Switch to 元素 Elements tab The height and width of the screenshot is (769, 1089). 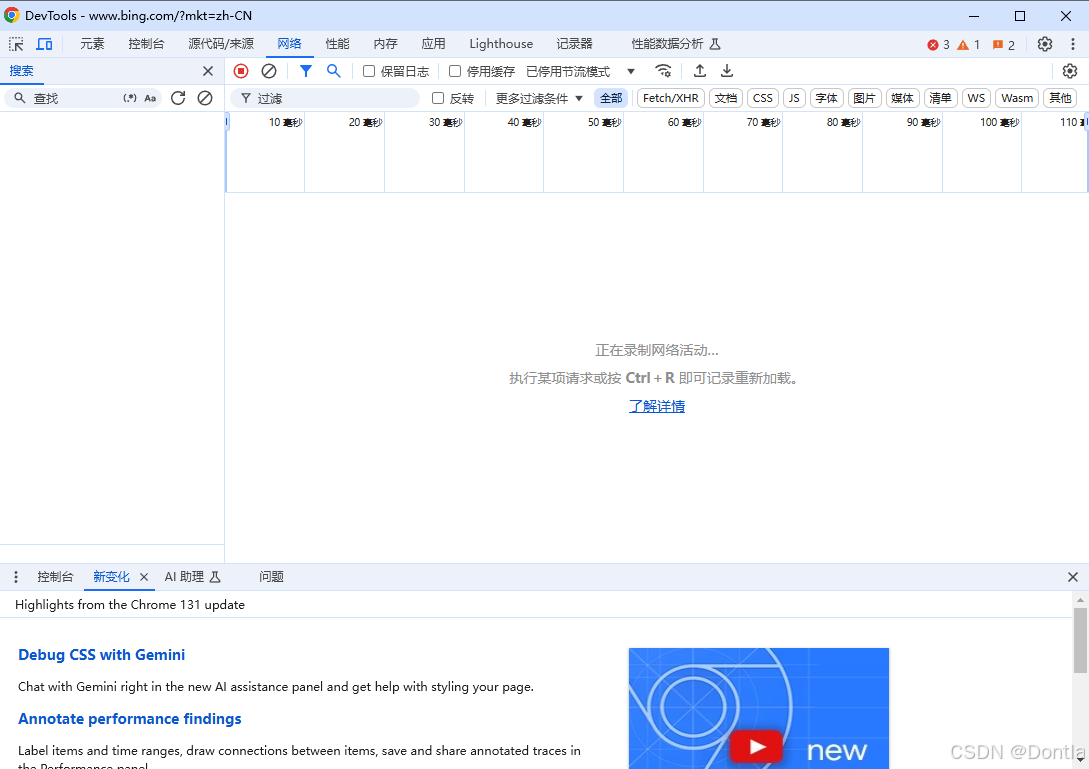pos(92,44)
